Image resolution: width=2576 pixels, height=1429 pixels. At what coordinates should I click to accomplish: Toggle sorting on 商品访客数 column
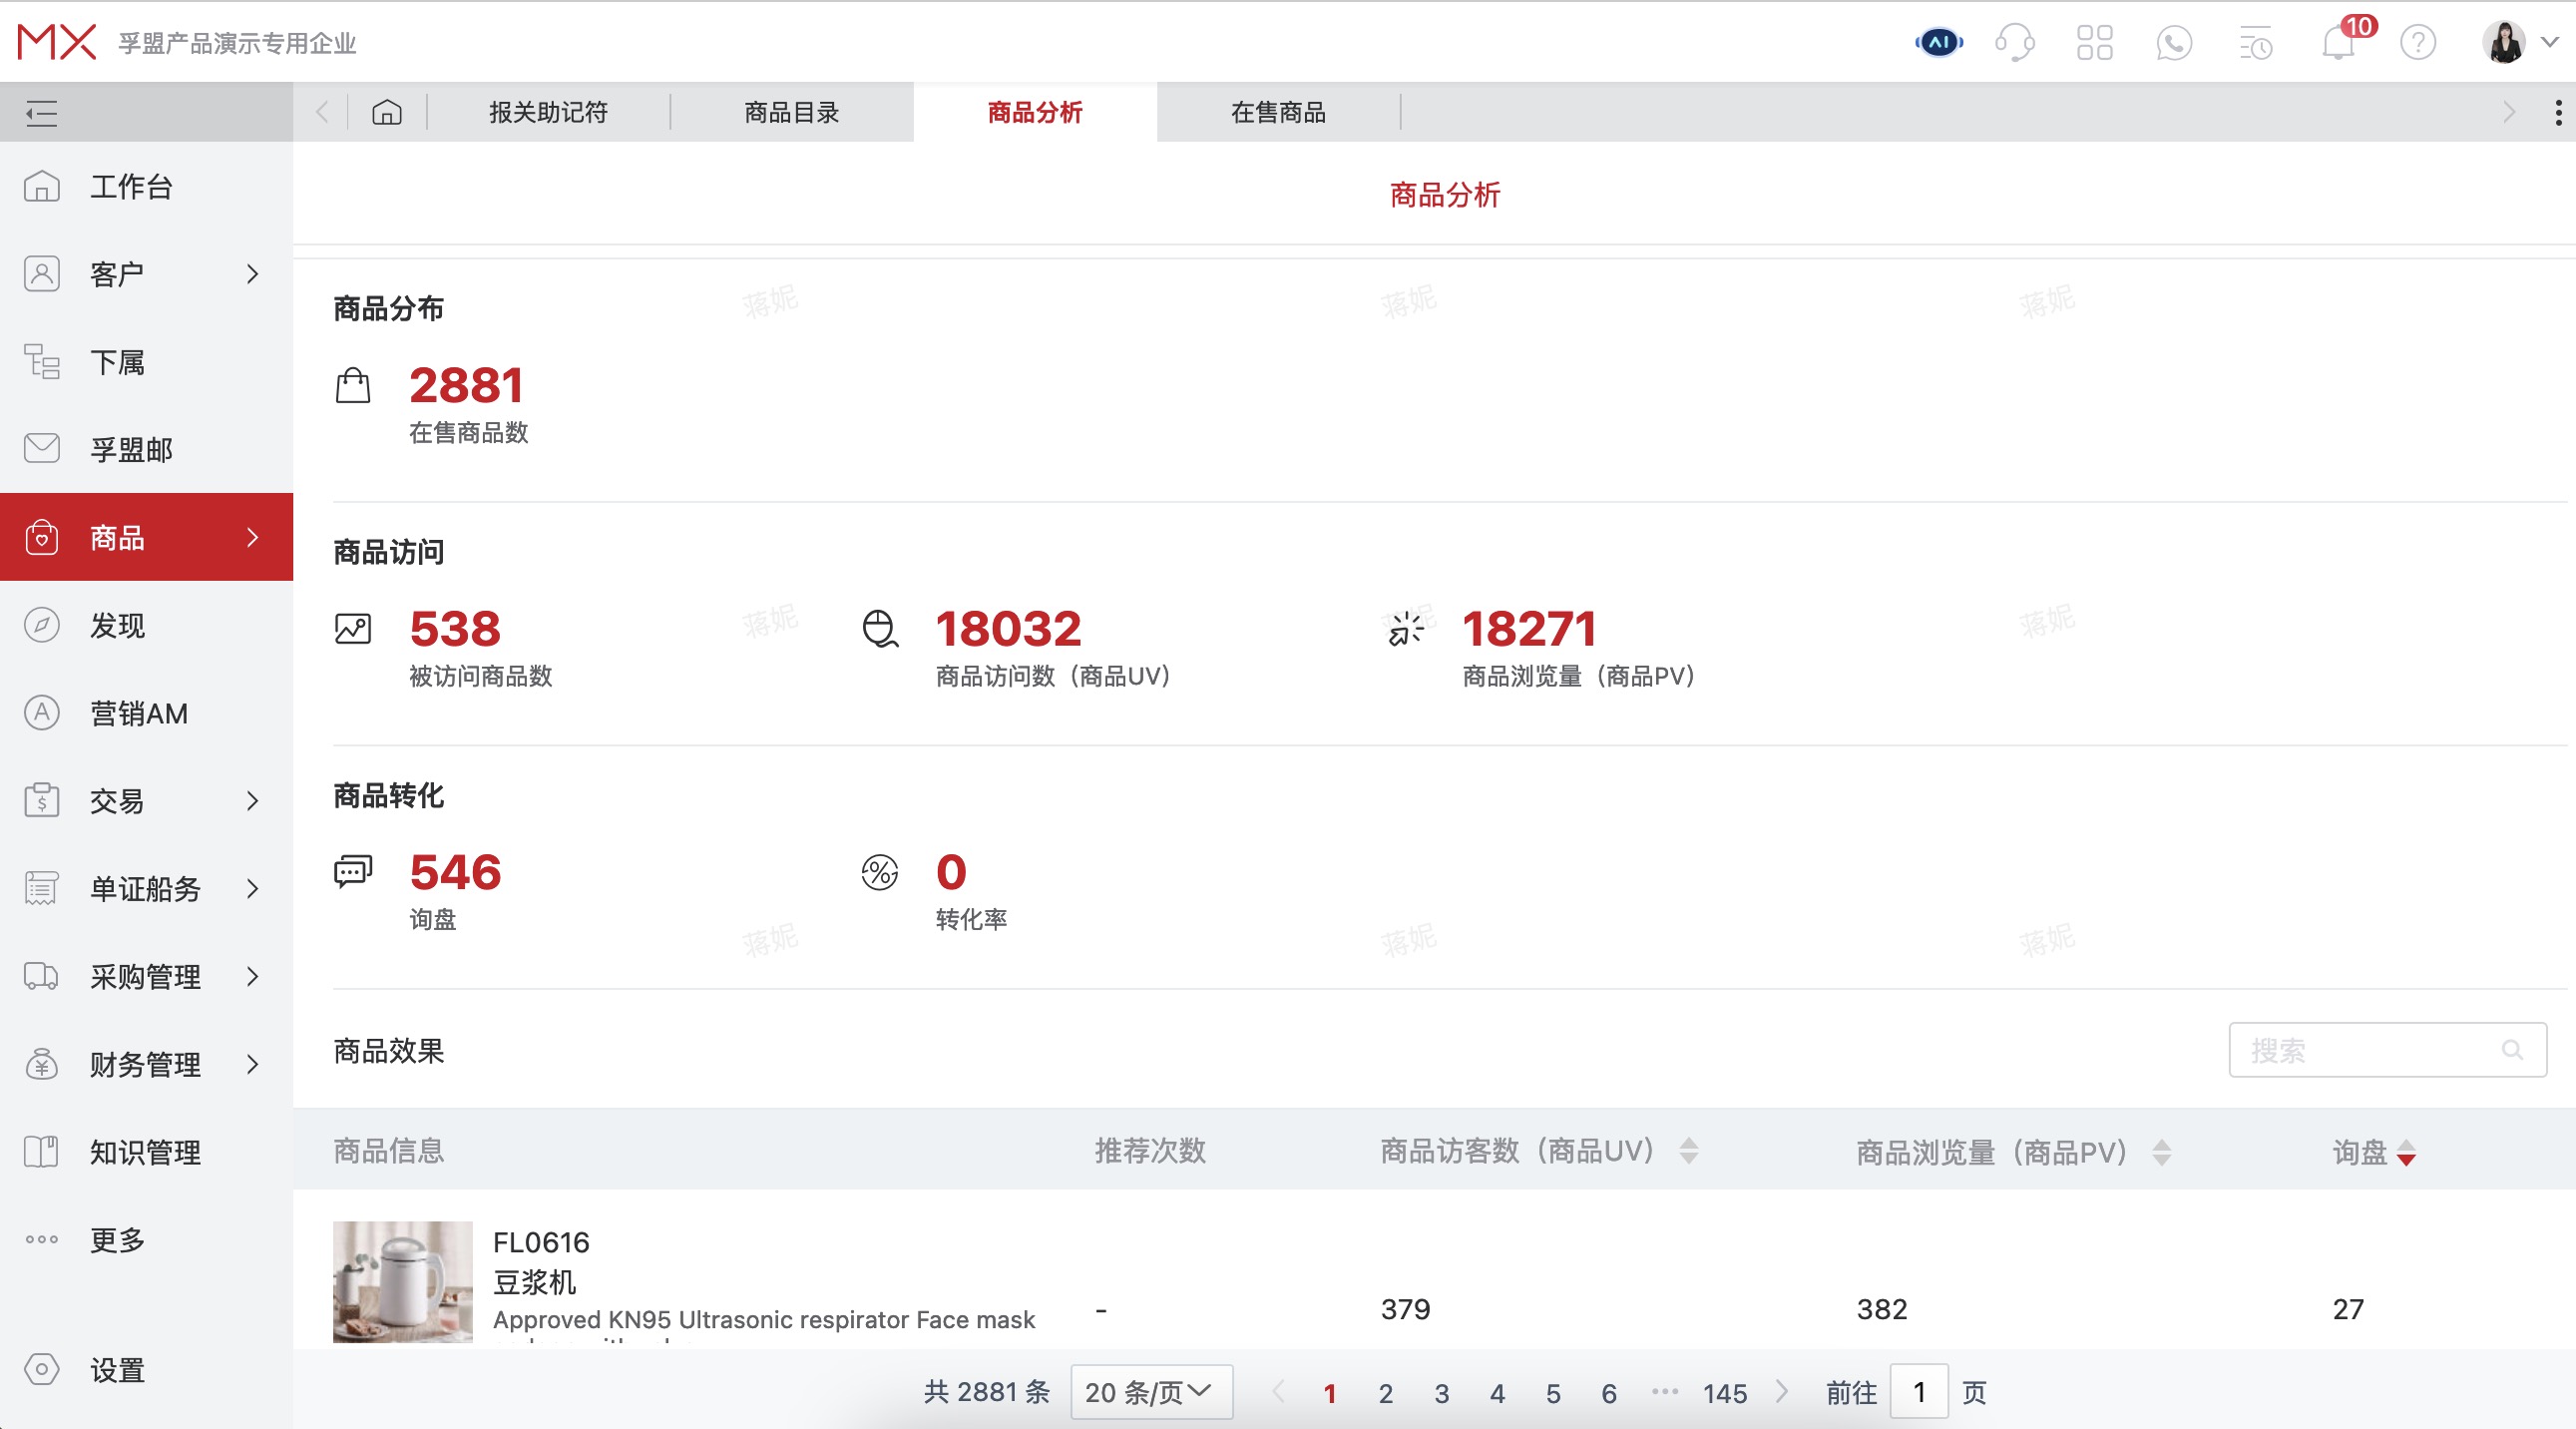click(1689, 1153)
